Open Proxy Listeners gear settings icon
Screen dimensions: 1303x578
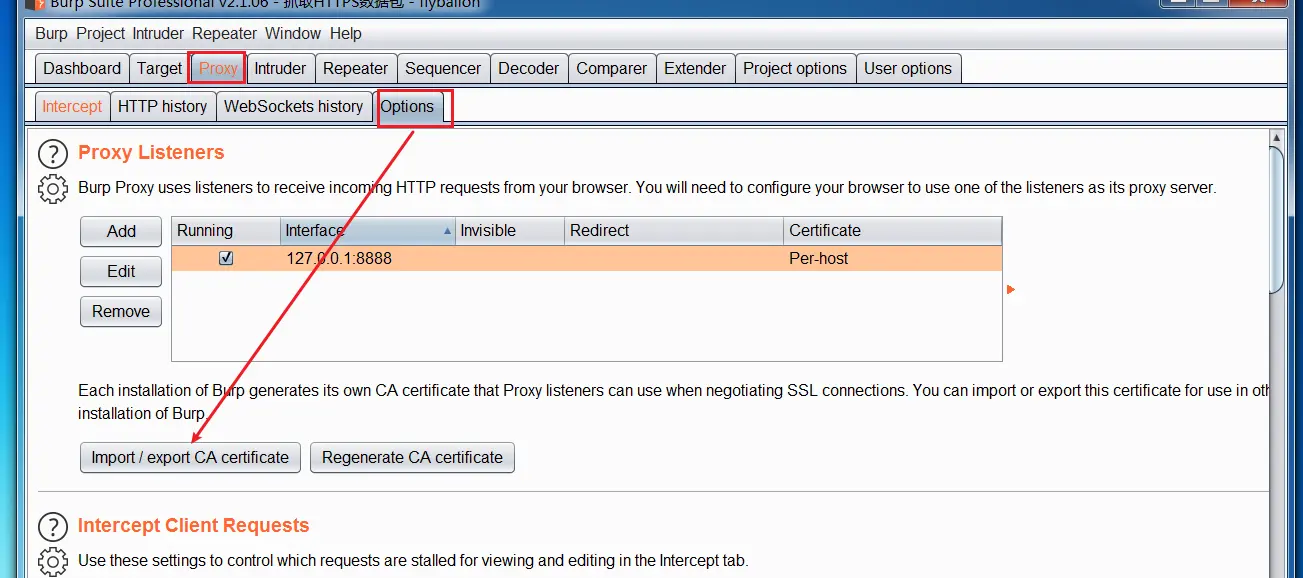click(52, 188)
